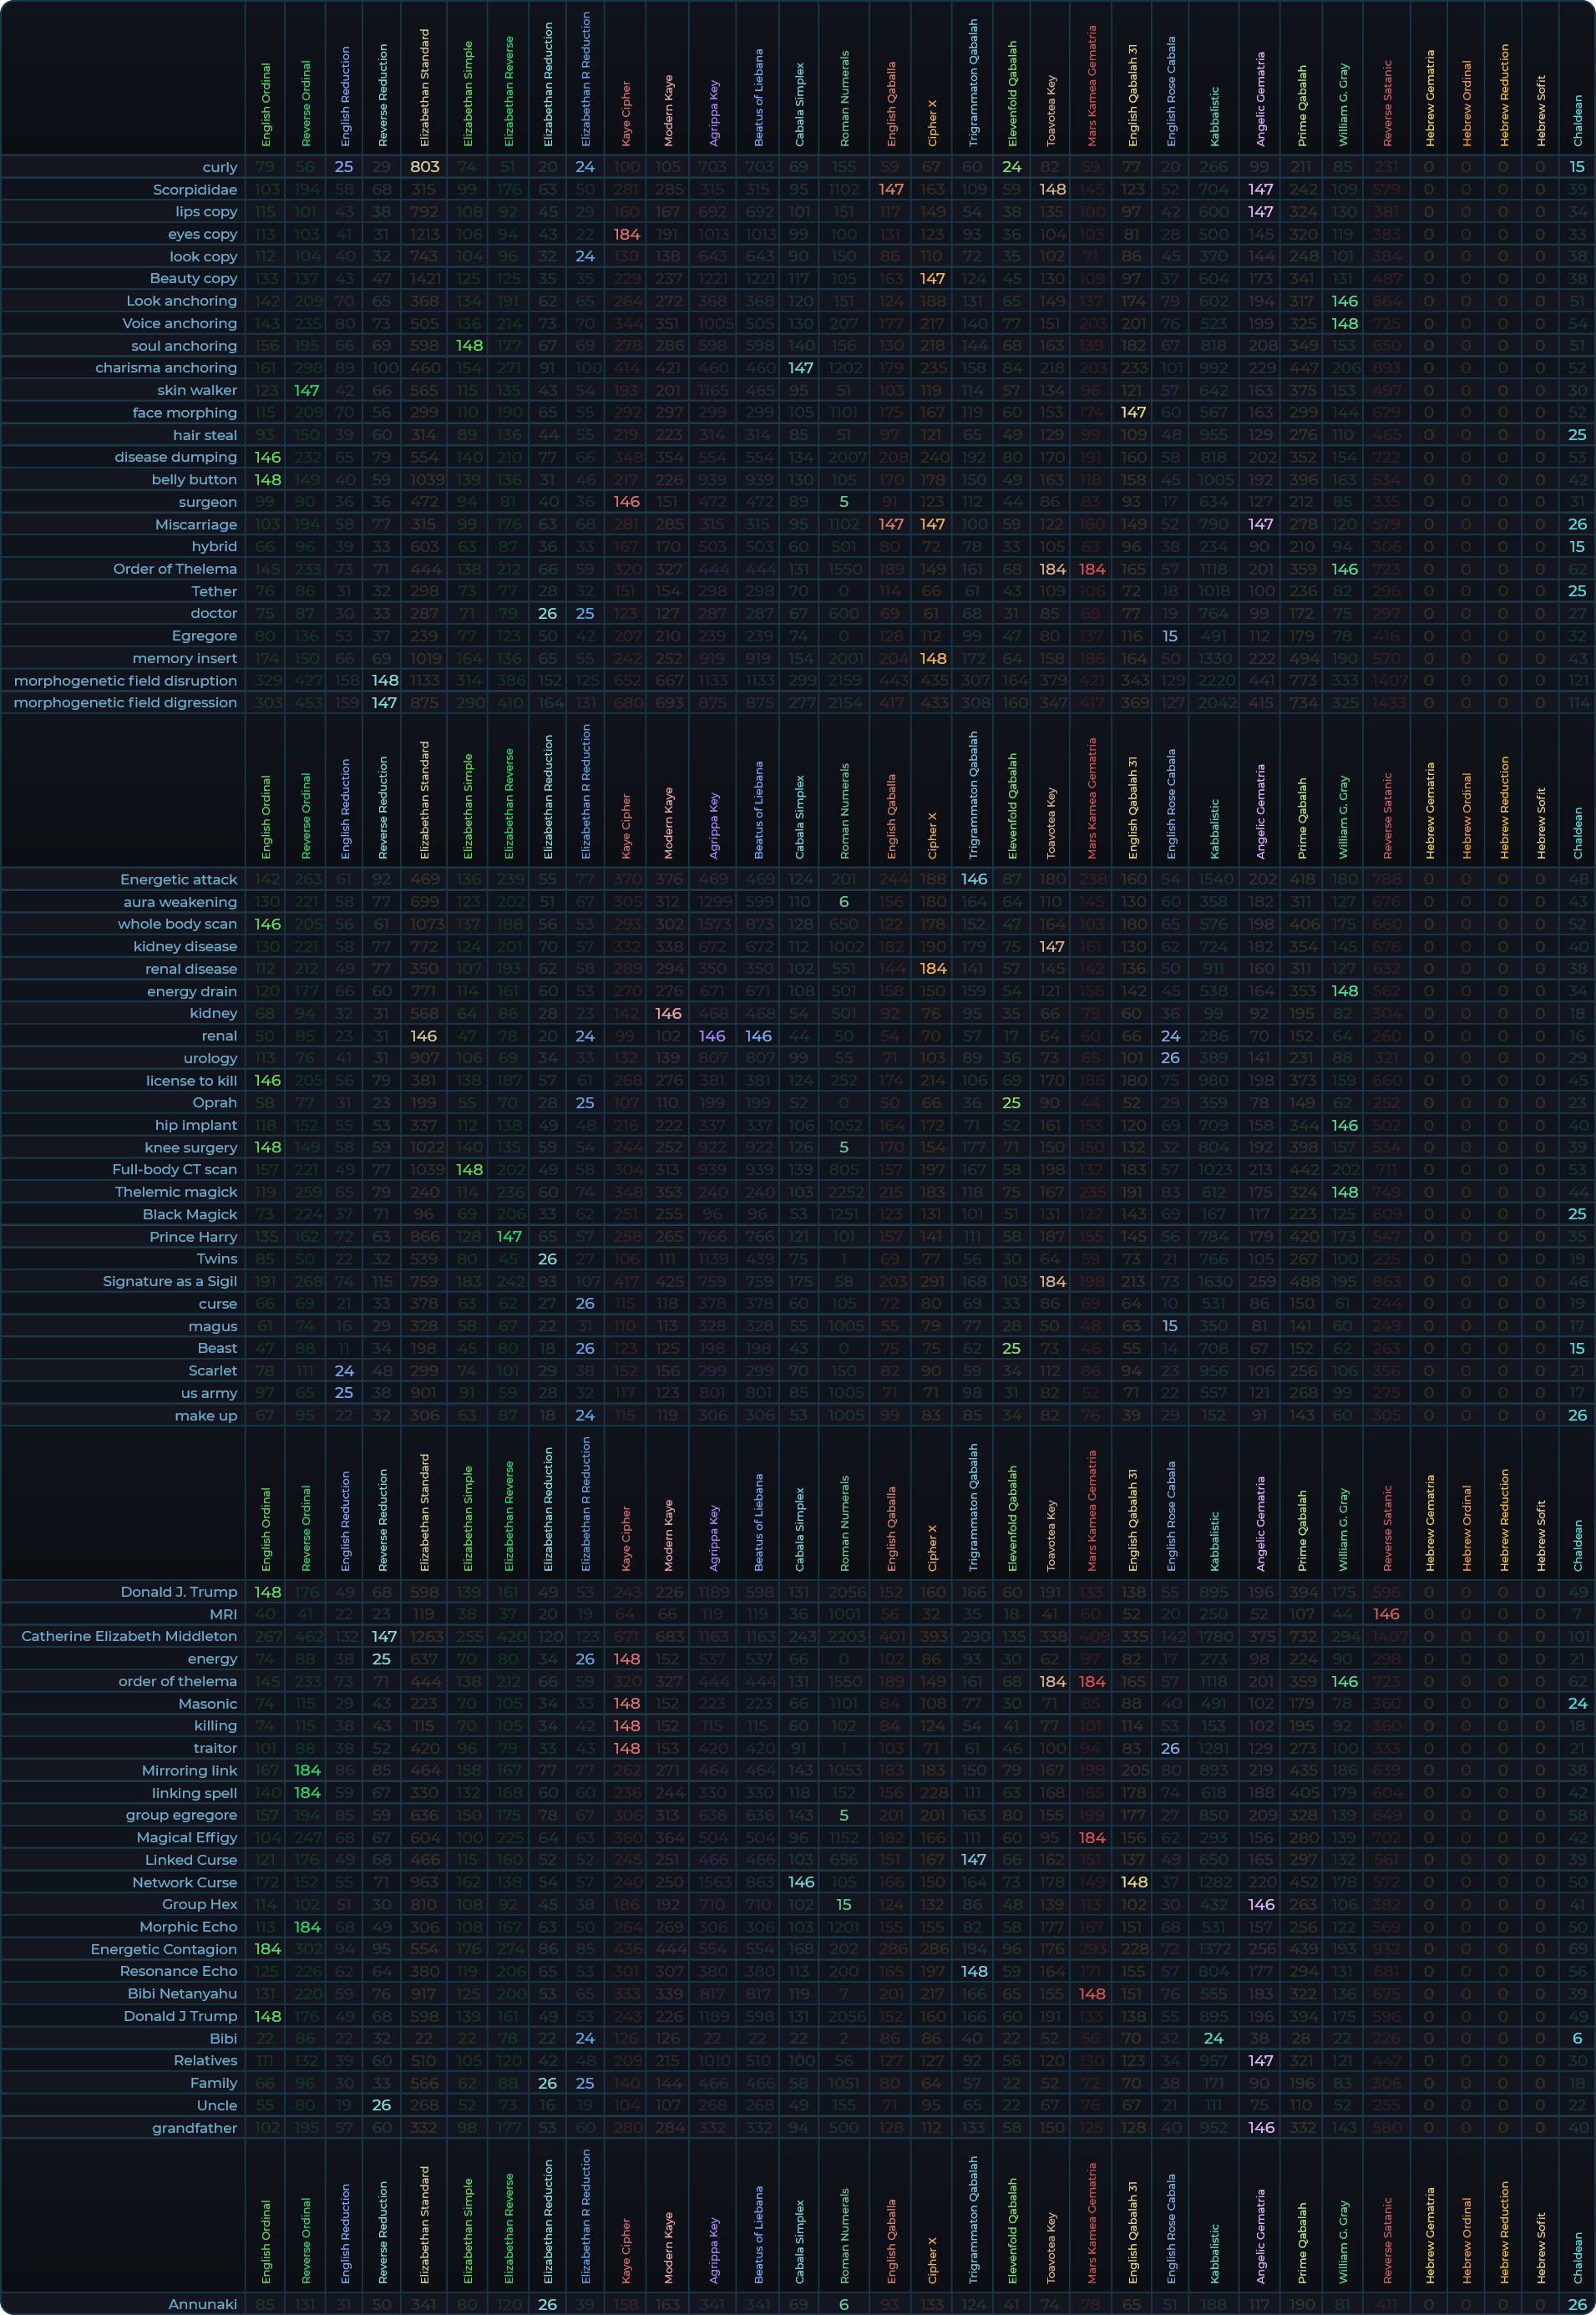Select 'Catherine Elizabeth Middleton' phrase entry
The height and width of the screenshot is (2315, 1596).
coord(129,1637)
